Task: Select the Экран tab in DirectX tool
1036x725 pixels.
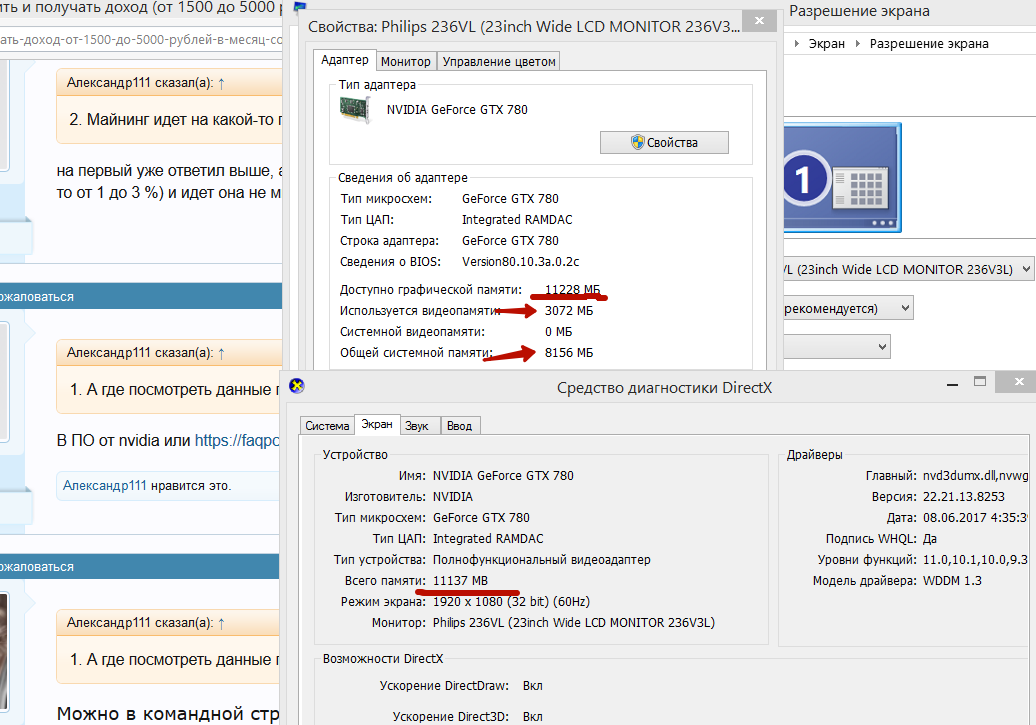Action: coord(377,424)
